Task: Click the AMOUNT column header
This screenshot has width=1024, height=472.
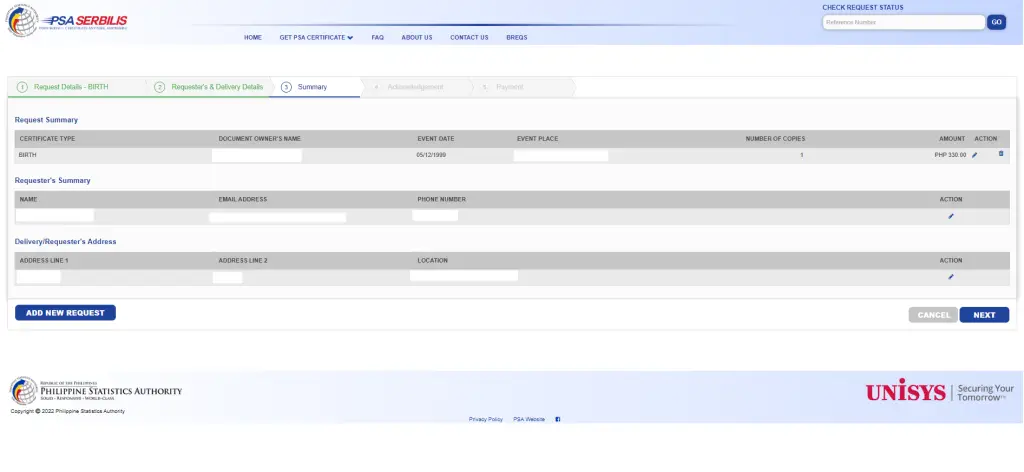Action: [952, 138]
